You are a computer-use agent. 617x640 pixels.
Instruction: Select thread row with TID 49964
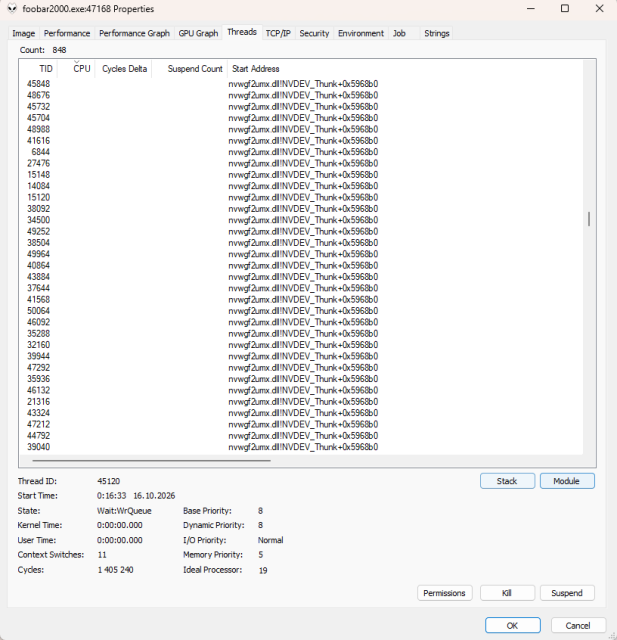pyautogui.click(x=301, y=254)
